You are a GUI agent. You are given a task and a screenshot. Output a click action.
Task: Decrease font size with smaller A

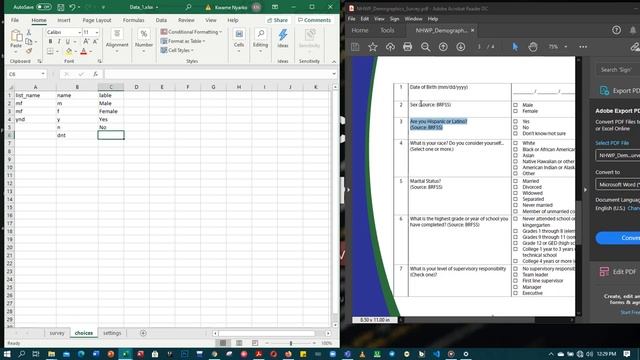[x=95, y=42]
